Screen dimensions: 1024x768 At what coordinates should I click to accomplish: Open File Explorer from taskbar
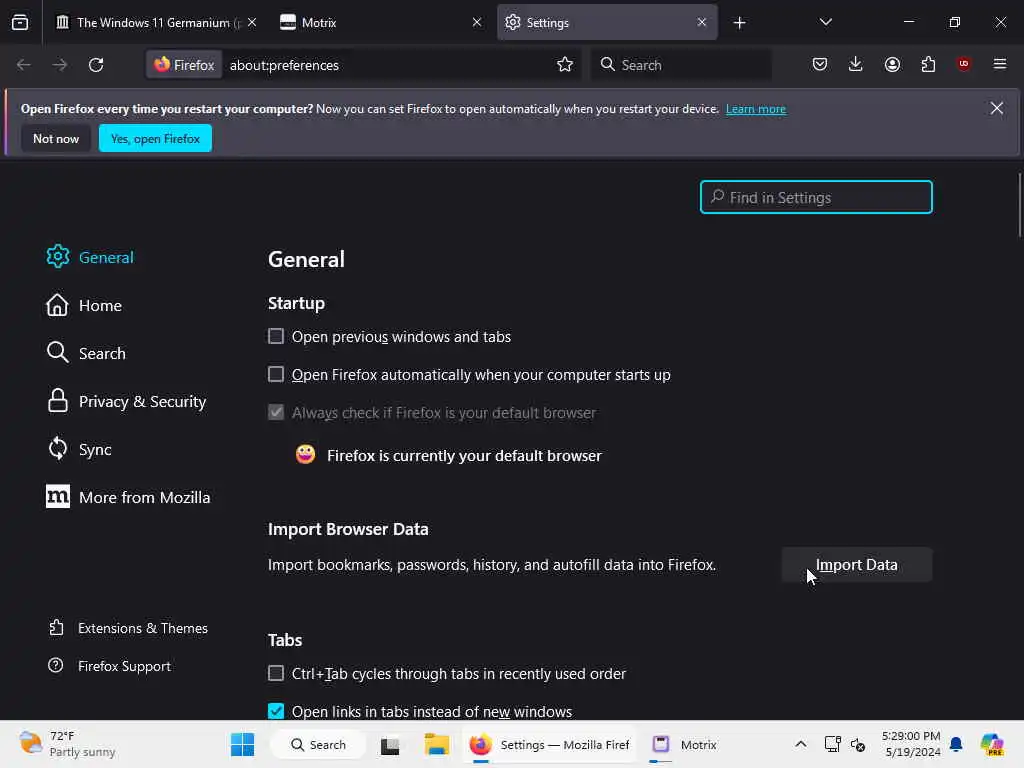pyautogui.click(x=436, y=744)
